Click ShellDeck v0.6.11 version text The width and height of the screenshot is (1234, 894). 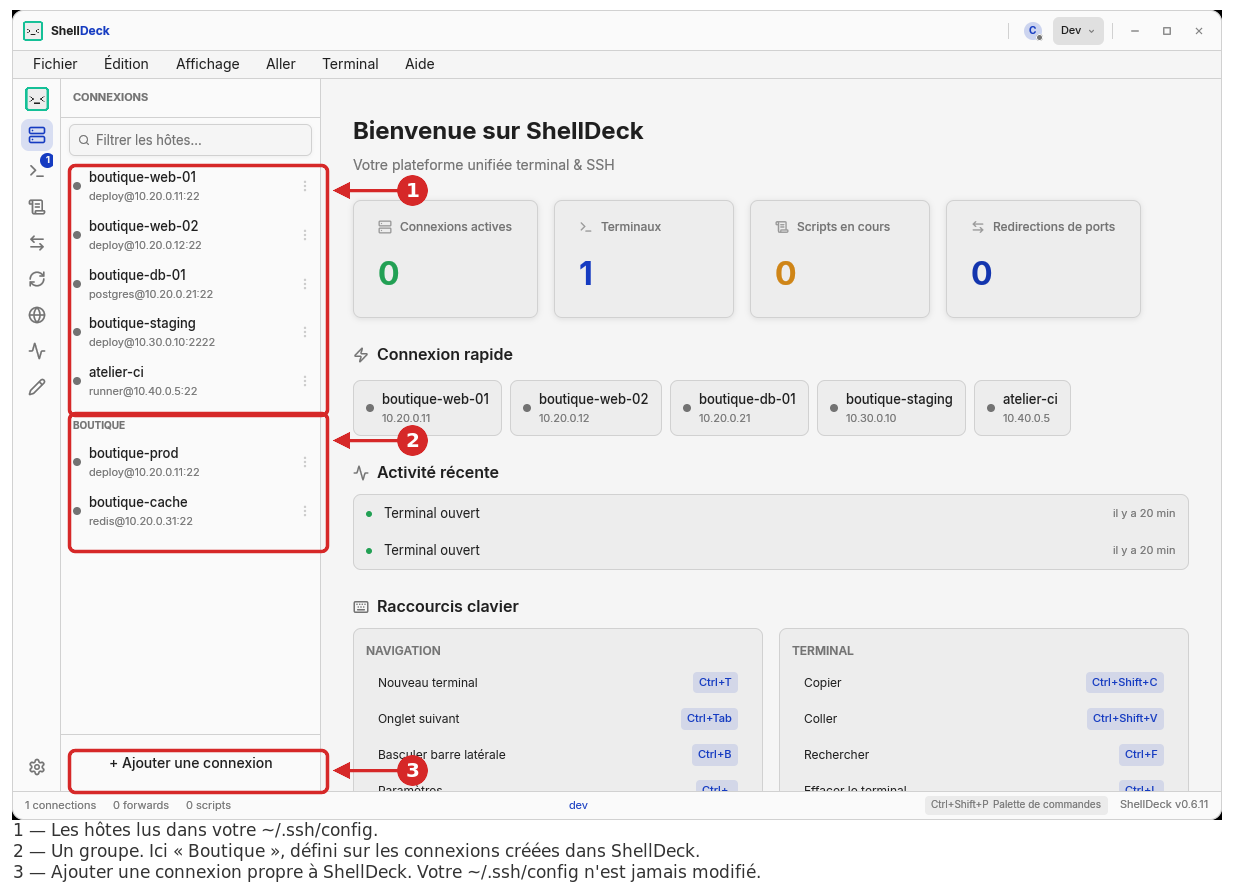click(x=1164, y=804)
